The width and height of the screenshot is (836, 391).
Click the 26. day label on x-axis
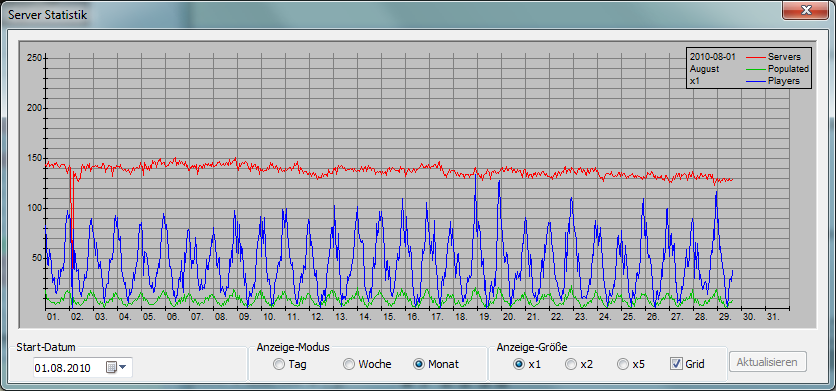coord(653,317)
